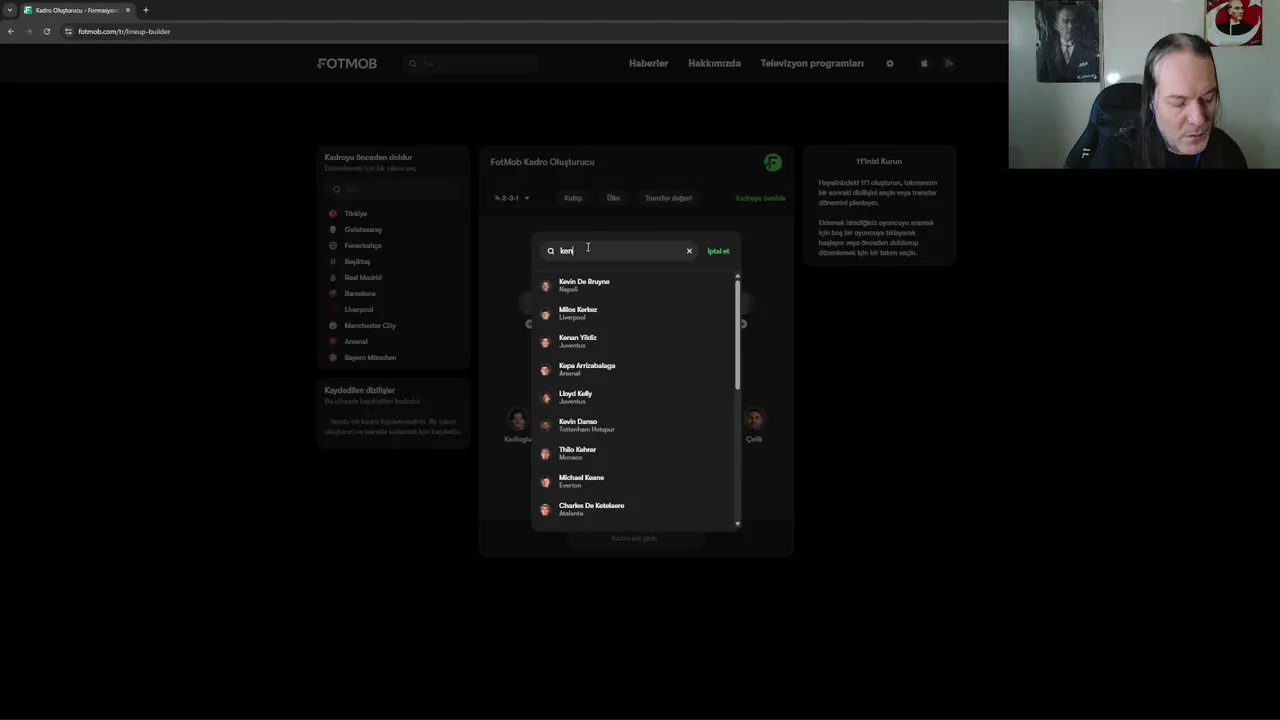Viewport: 1280px width, 720px height.
Task: Click the Kadıoğlu player on the pitch
Action: [518, 425]
